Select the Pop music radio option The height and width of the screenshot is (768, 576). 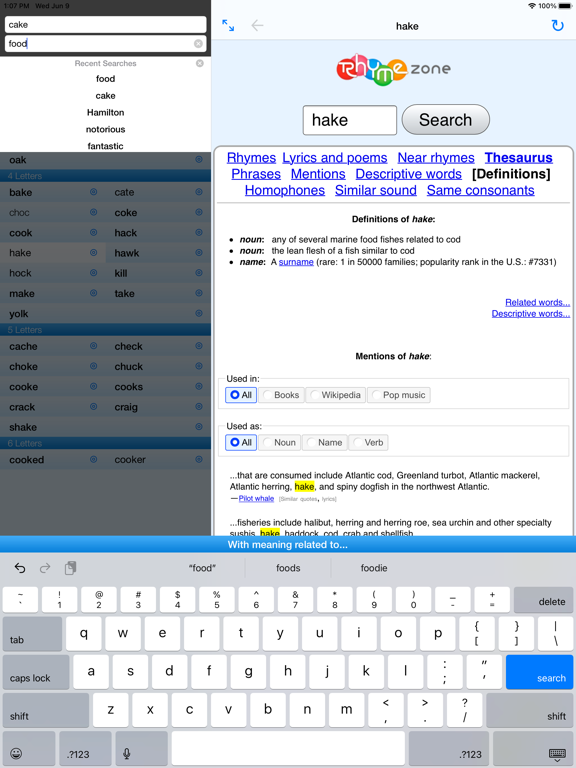point(399,395)
